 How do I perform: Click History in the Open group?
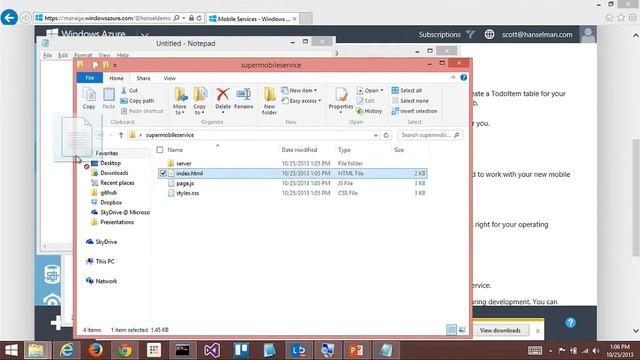[x=369, y=111]
